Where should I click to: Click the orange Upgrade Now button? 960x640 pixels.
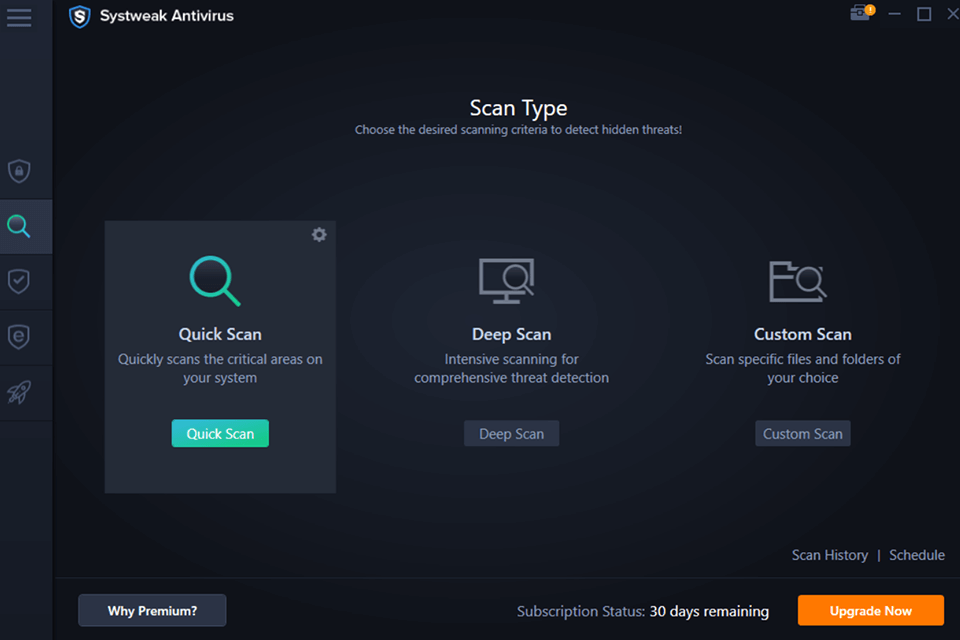(871, 611)
